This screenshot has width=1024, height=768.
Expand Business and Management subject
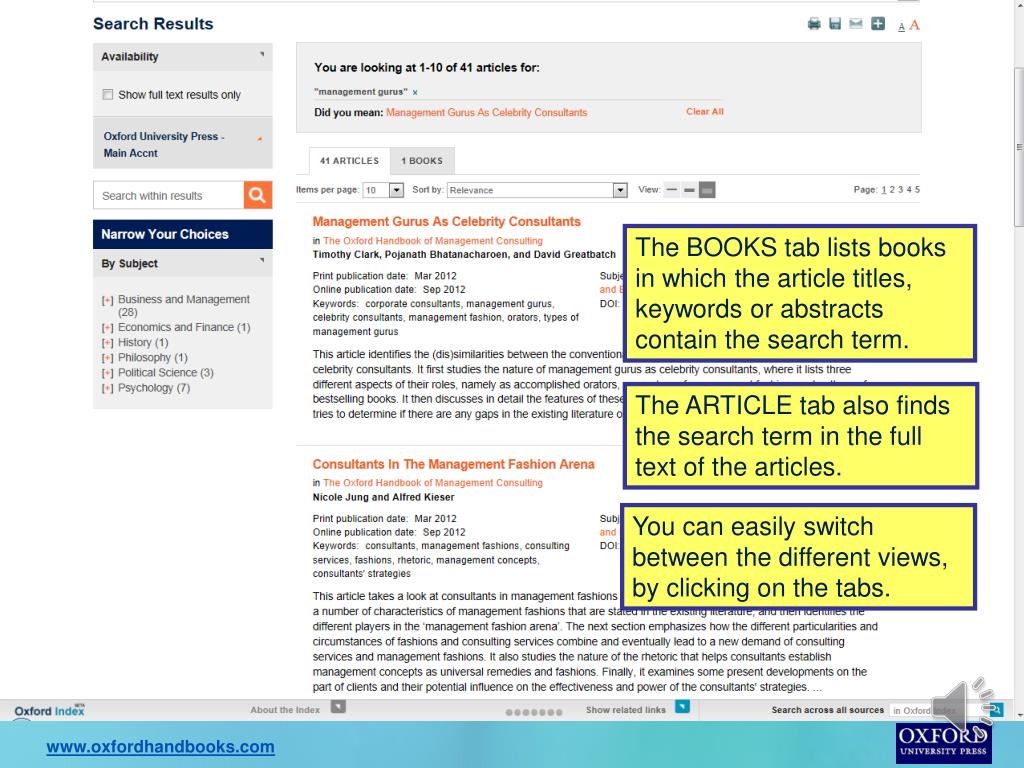pyautogui.click(x=108, y=300)
